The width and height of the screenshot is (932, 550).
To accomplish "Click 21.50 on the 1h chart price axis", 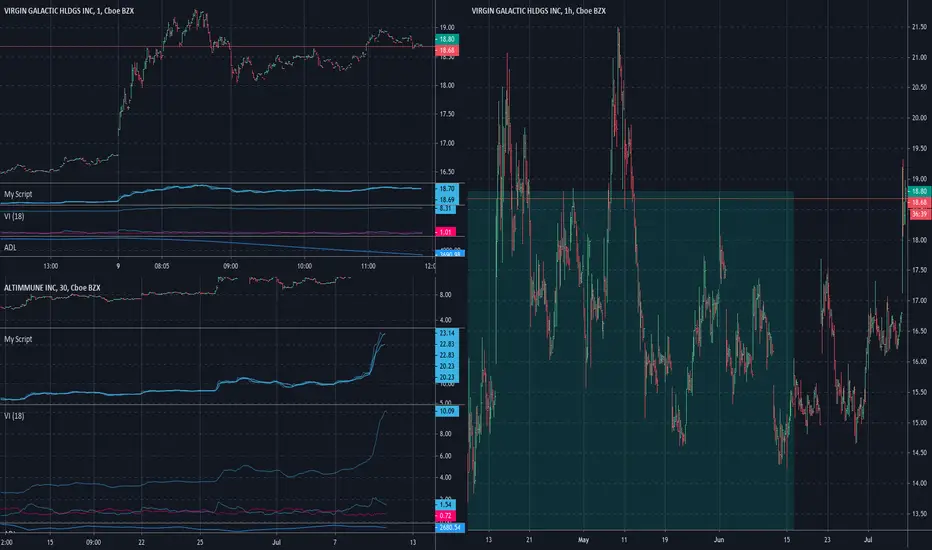I will [920, 27].
